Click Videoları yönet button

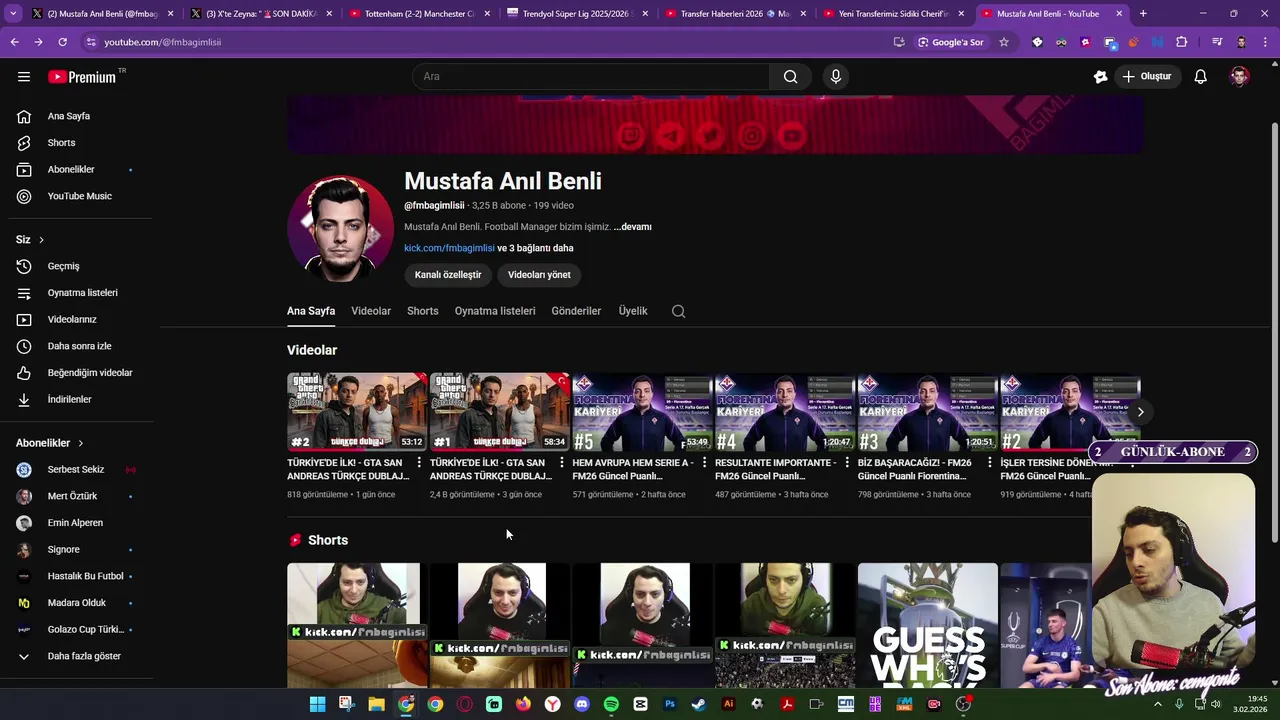pyautogui.click(x=539, y=275)
